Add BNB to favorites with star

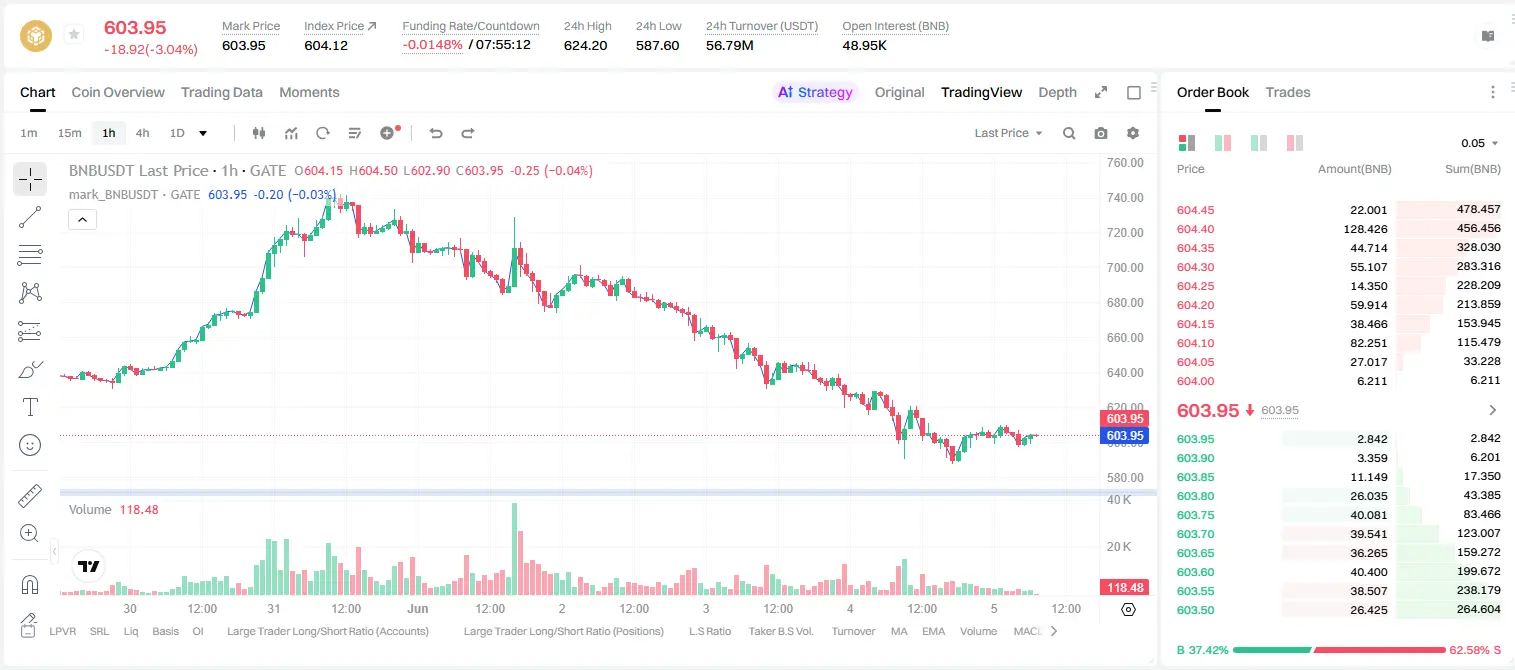(74, 35)
